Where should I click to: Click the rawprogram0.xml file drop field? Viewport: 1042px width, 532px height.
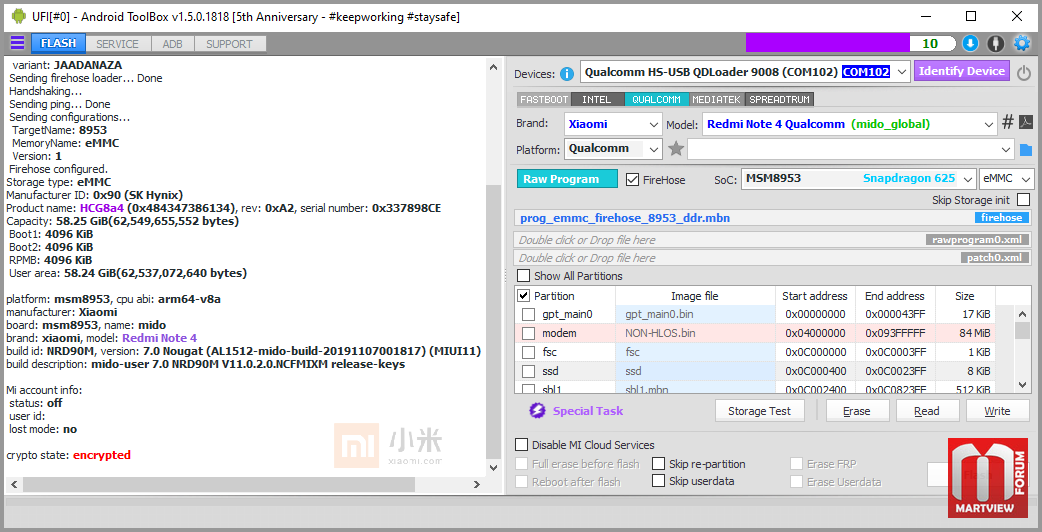pyautogui.click(x=774, y=240)
